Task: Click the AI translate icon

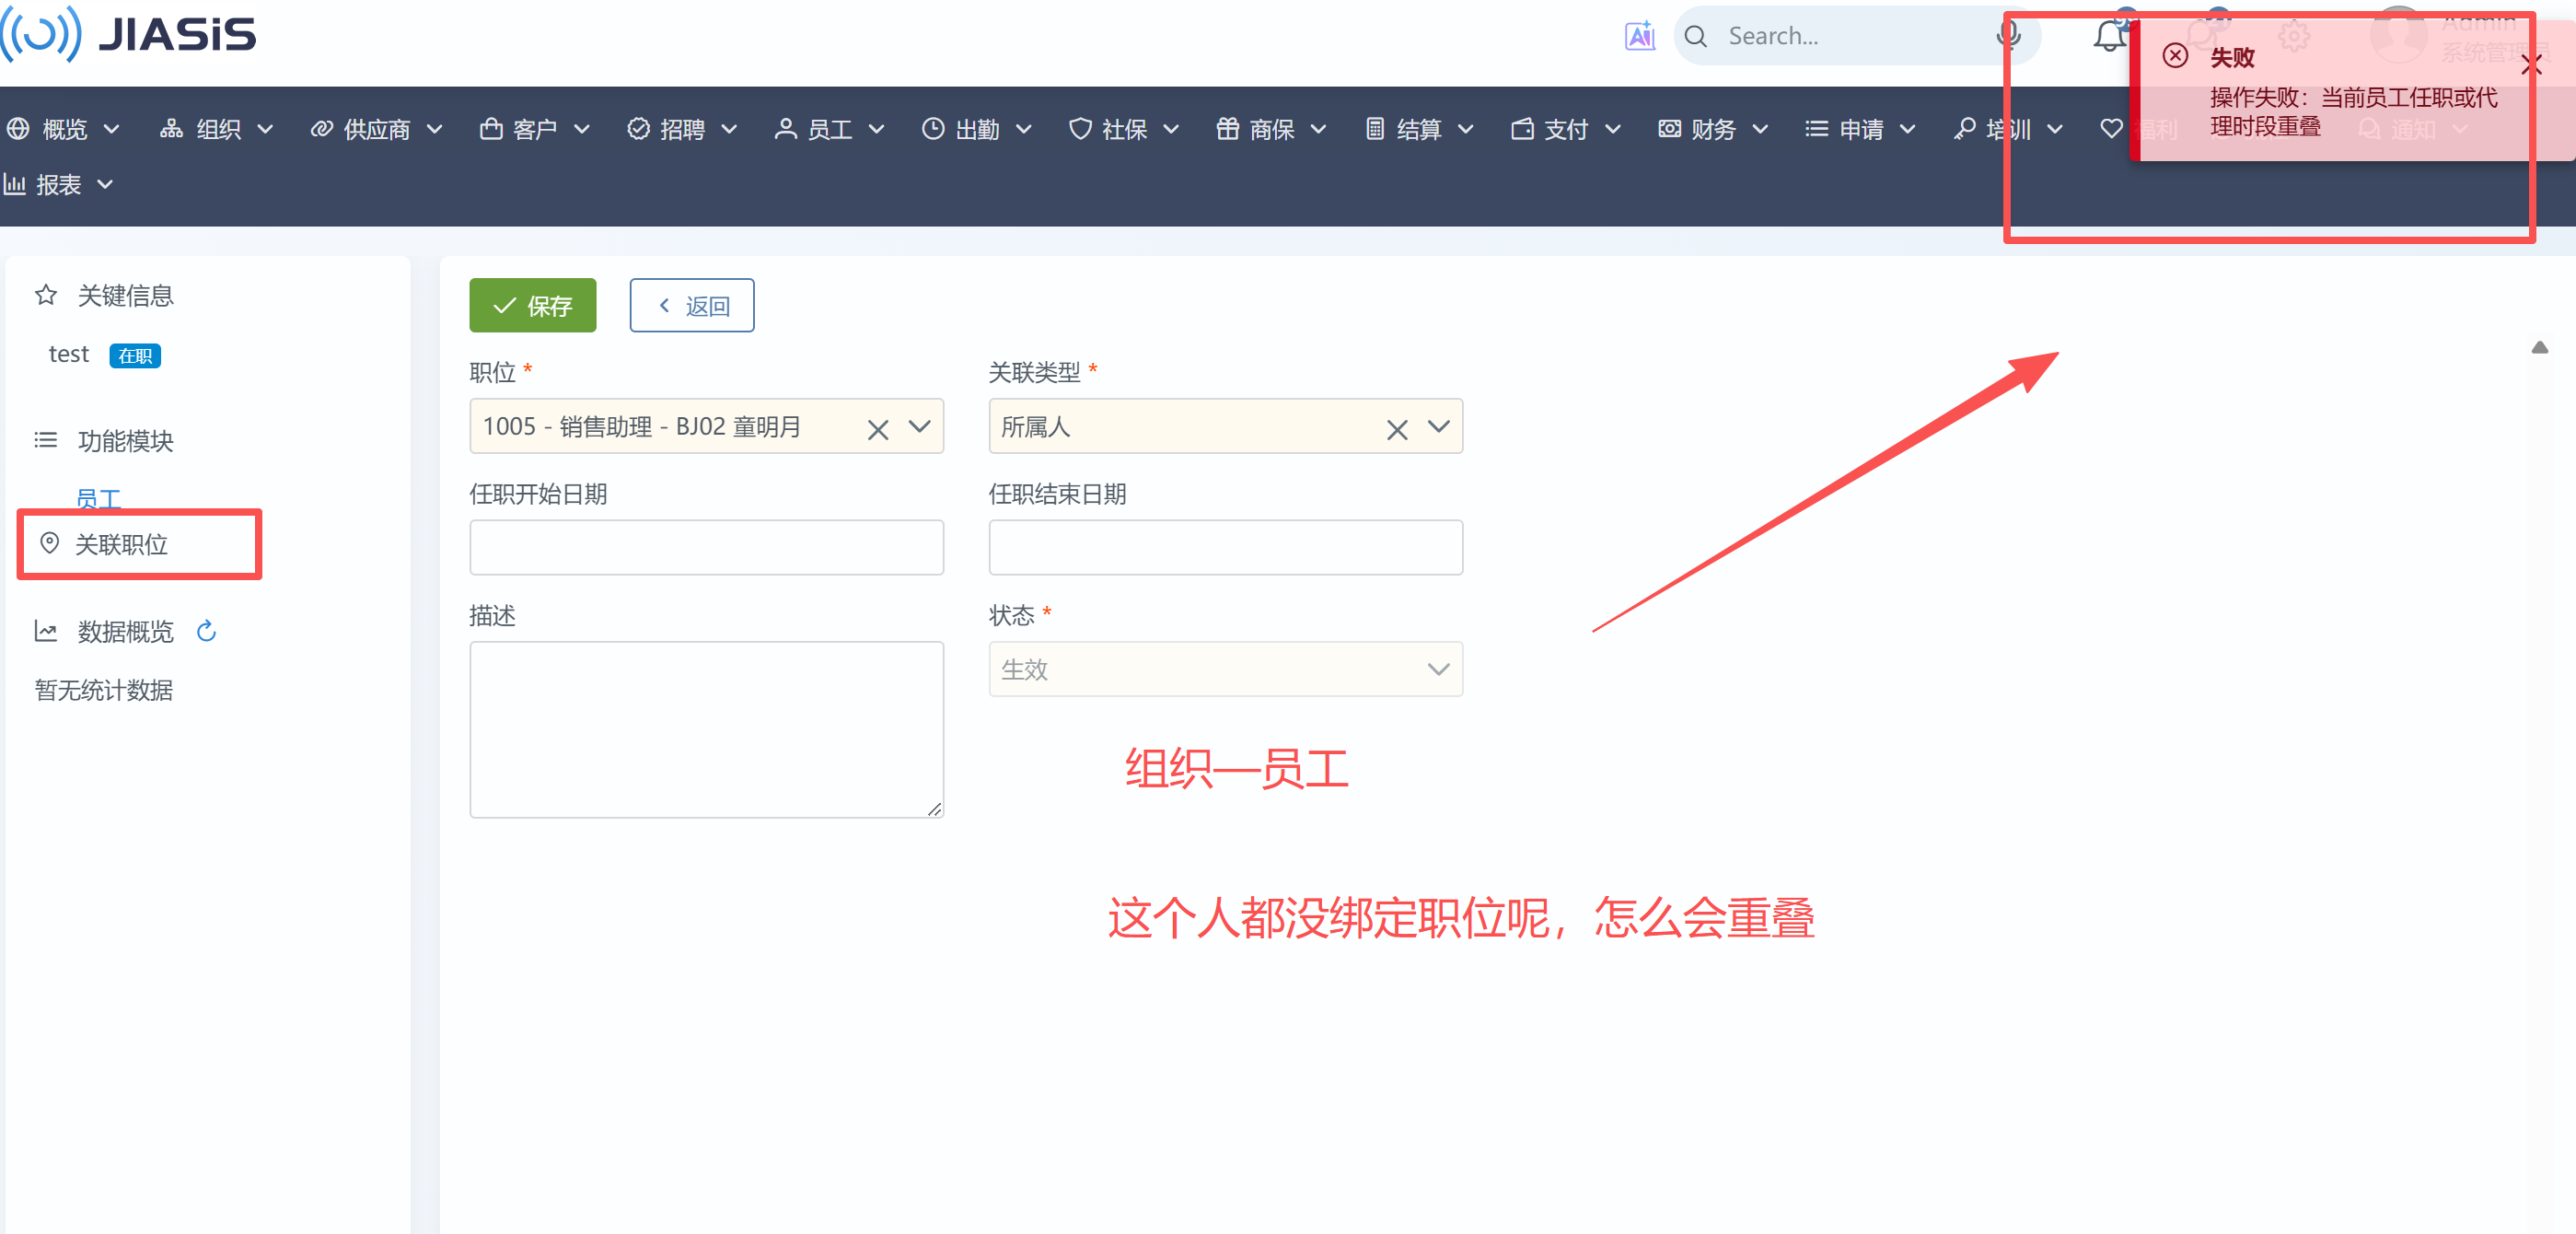Action: 1639,36
